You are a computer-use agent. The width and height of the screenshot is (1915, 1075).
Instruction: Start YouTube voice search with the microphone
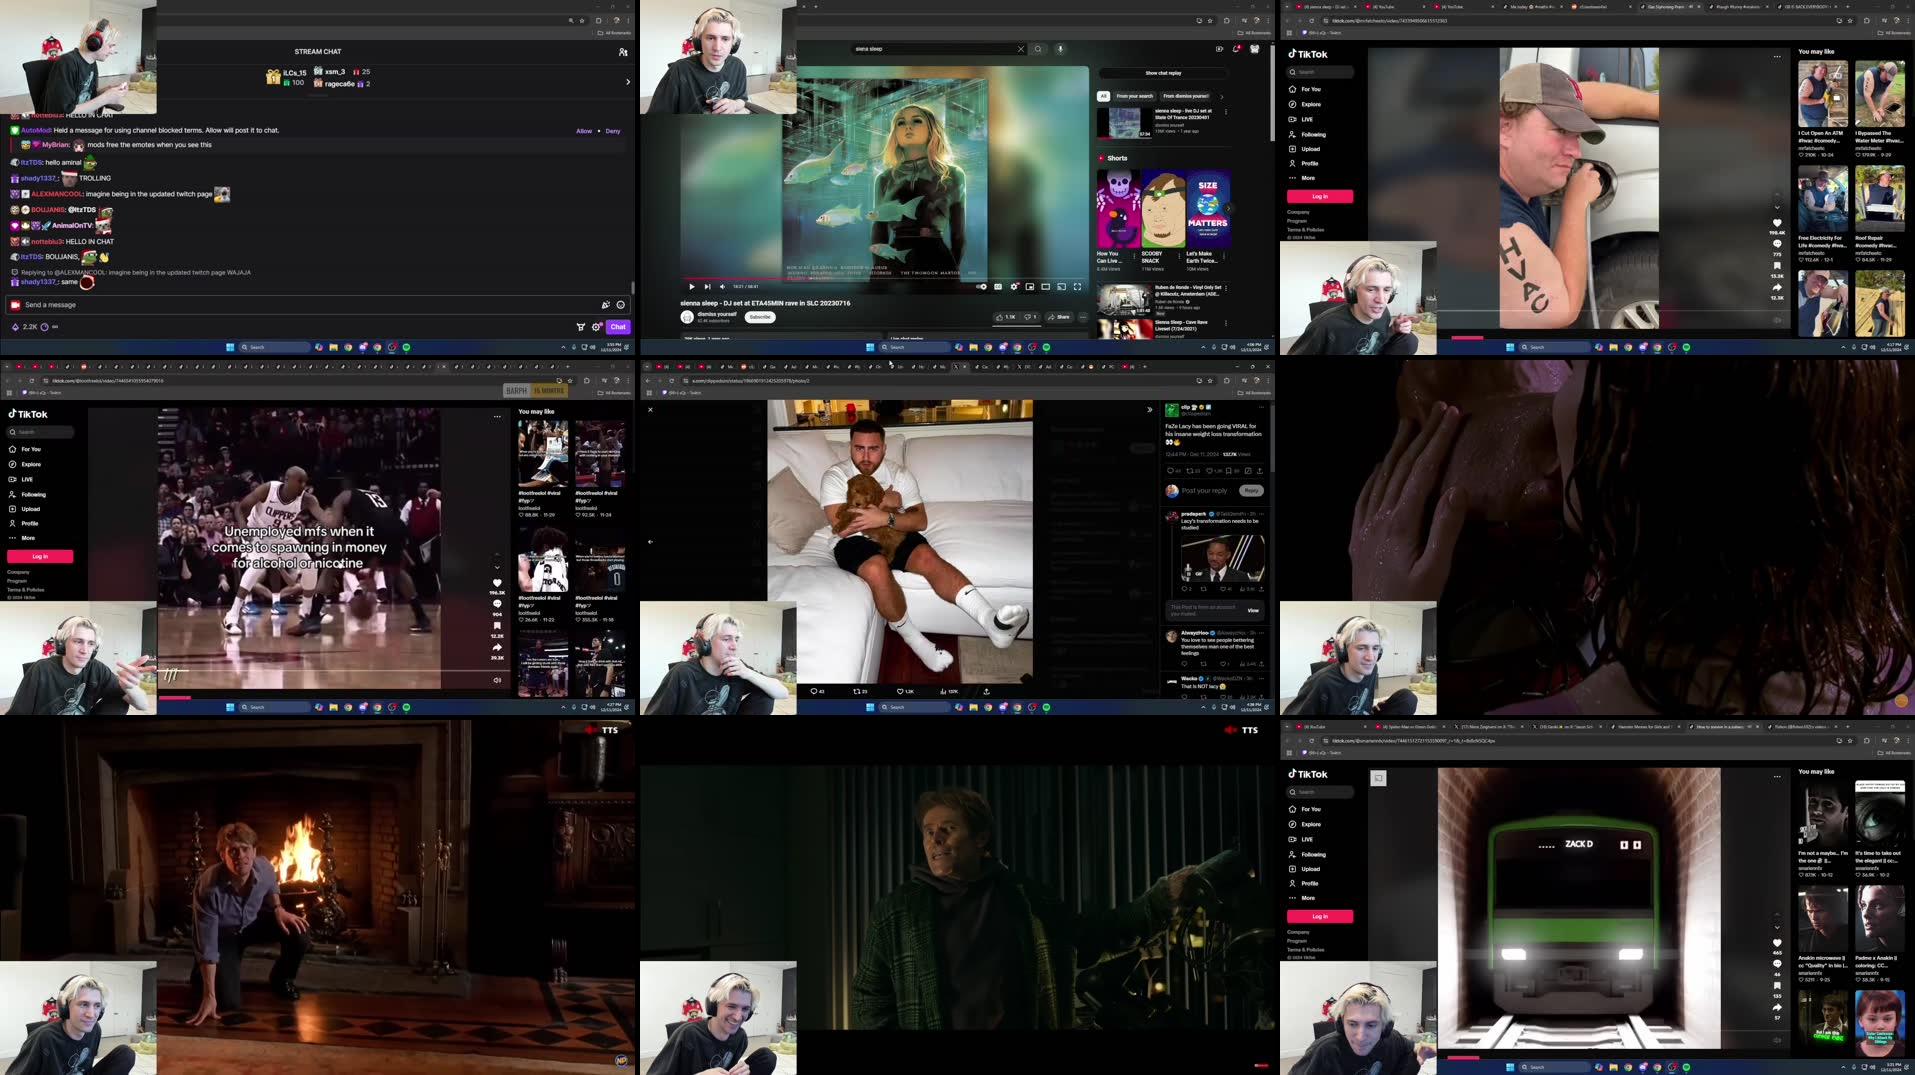1060,49
